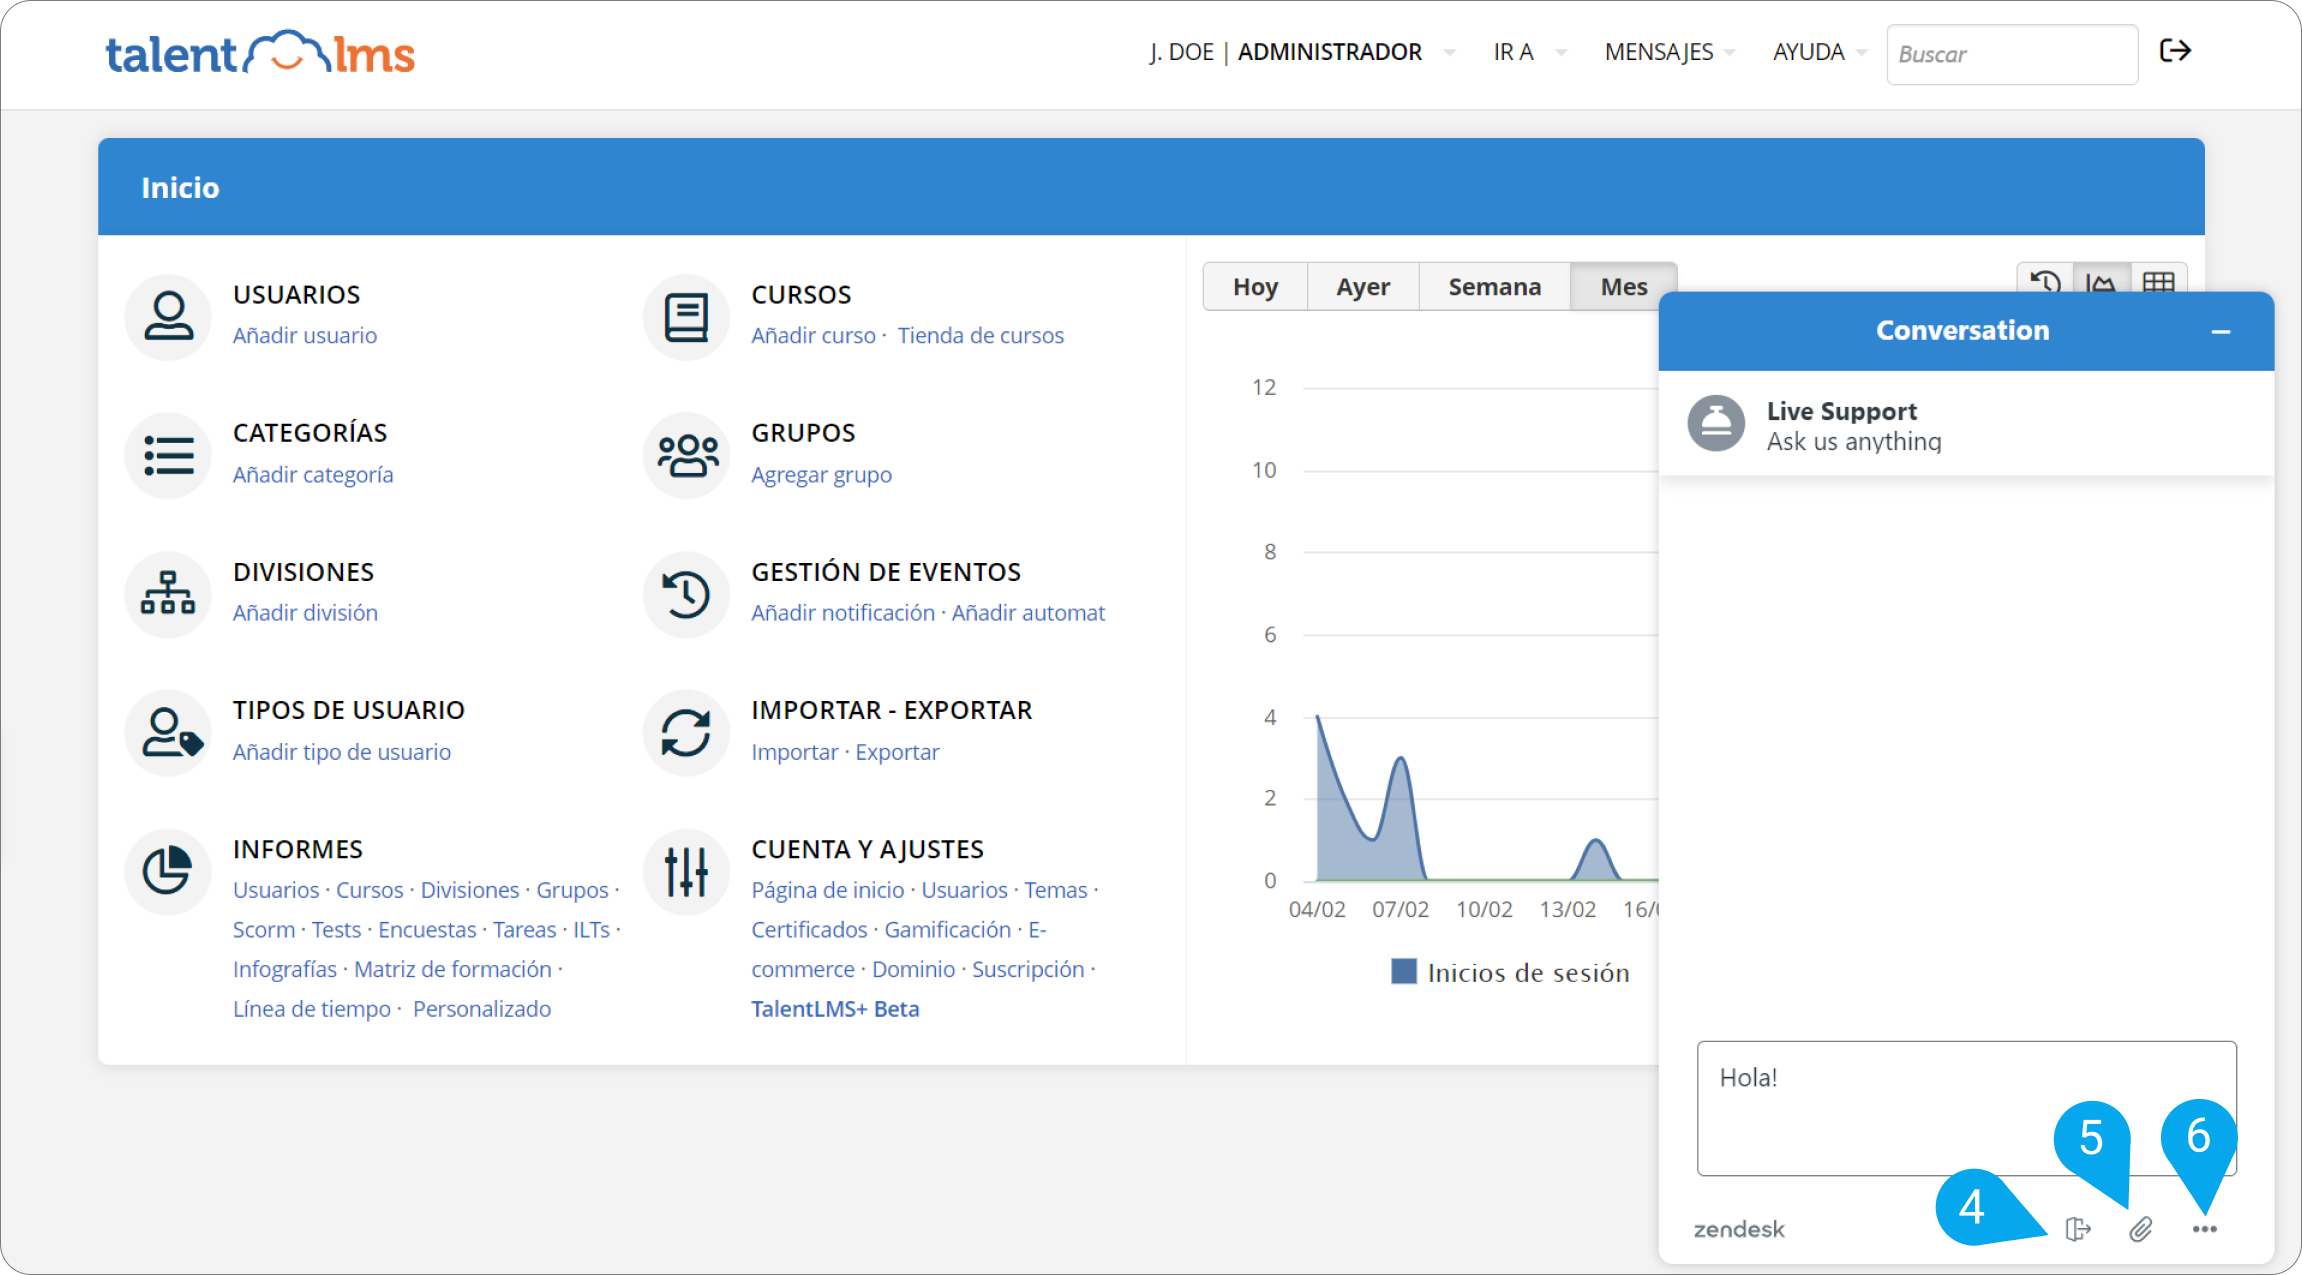
Task: Open the chat options ellipsis icon
Action: coord(2205,1229)
